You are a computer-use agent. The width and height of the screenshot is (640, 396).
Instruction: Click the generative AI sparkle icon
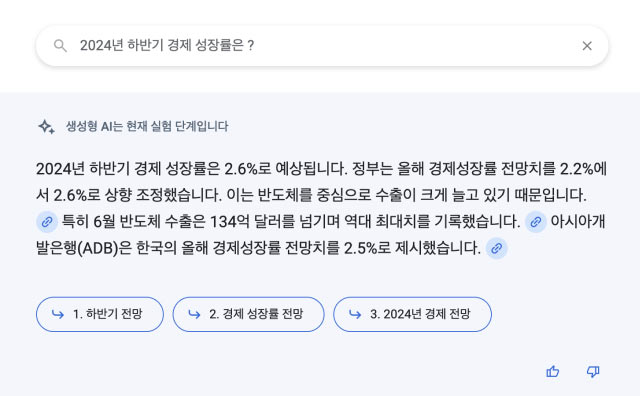pos(46,127)
